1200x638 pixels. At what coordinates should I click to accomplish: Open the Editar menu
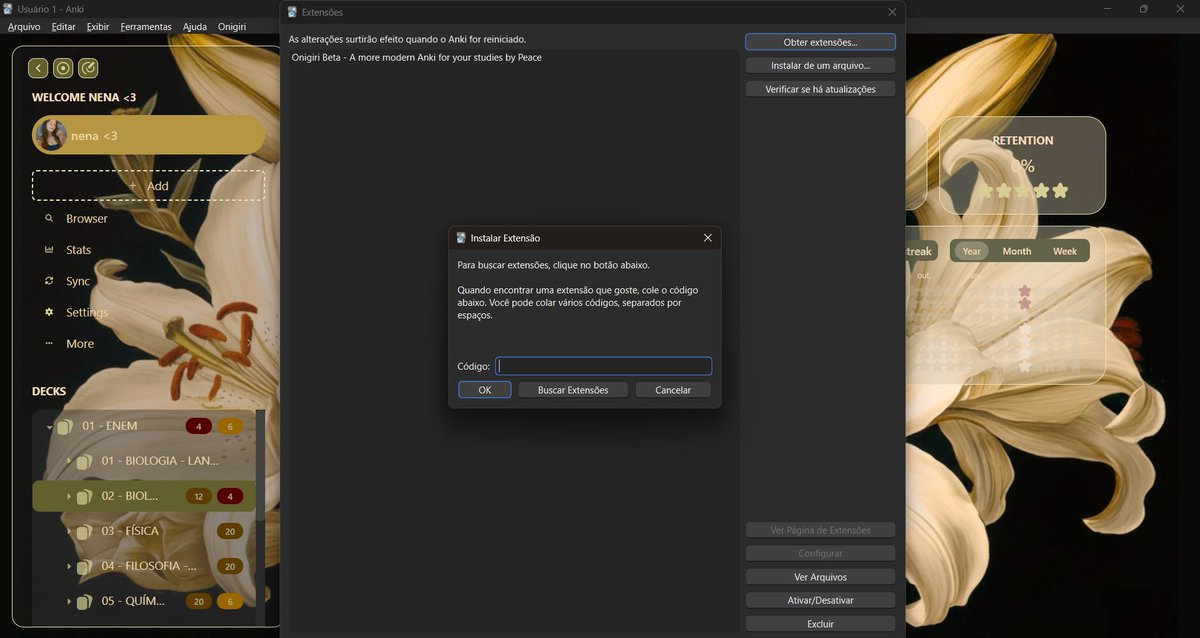(x=63, y=27)
